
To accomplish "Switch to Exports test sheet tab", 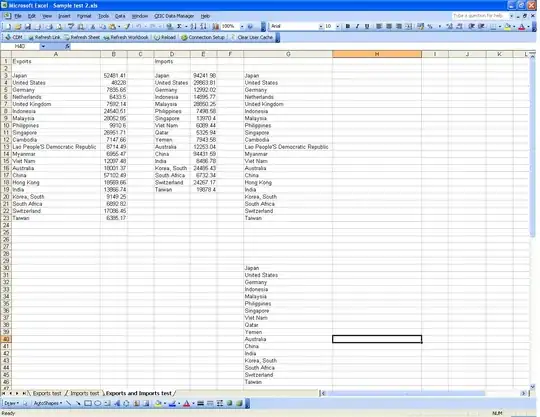I will tap(47, 393).
